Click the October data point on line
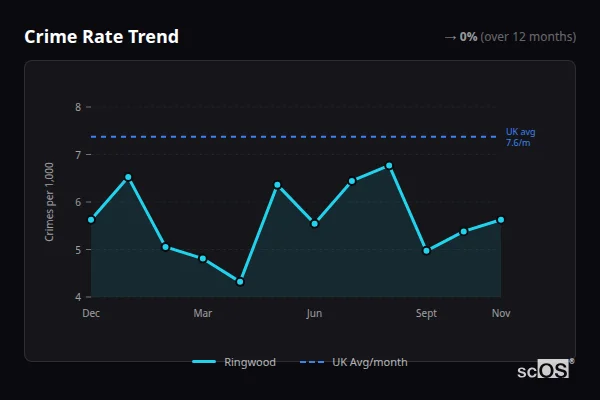The image size is (600, 400). (463, 232)
